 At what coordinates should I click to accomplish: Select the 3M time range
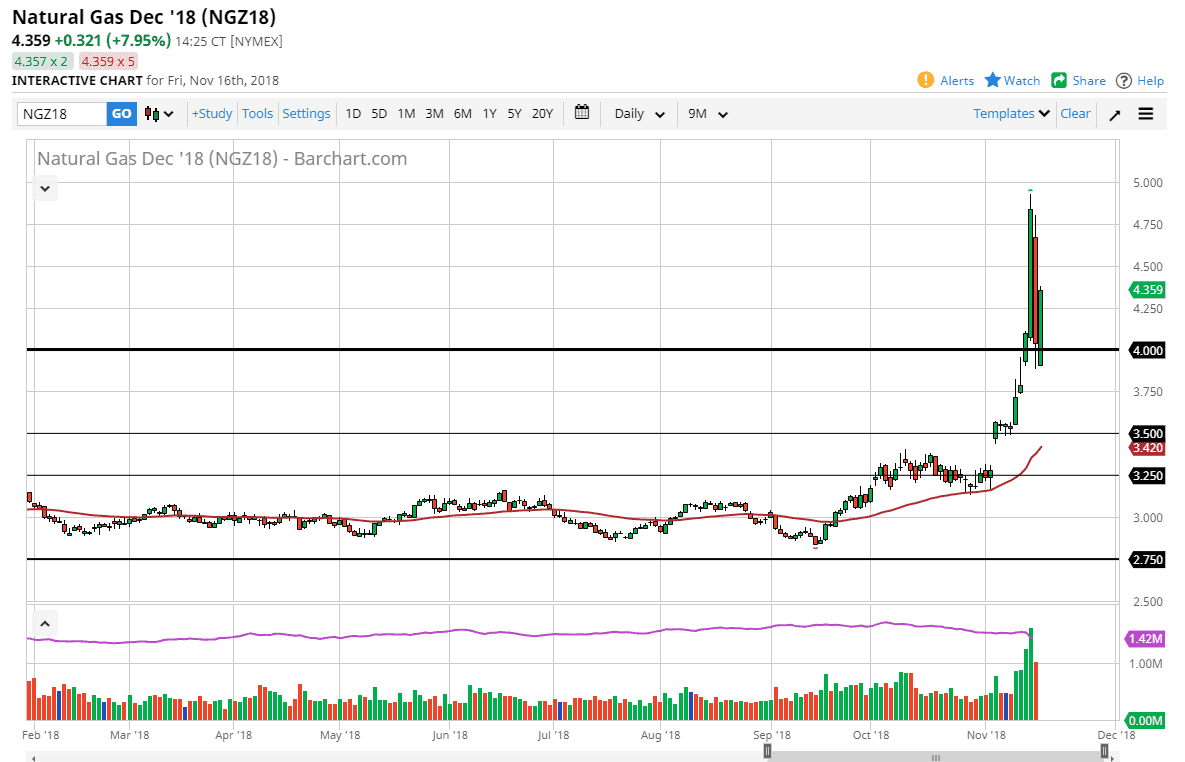click(x=434, y=113)
